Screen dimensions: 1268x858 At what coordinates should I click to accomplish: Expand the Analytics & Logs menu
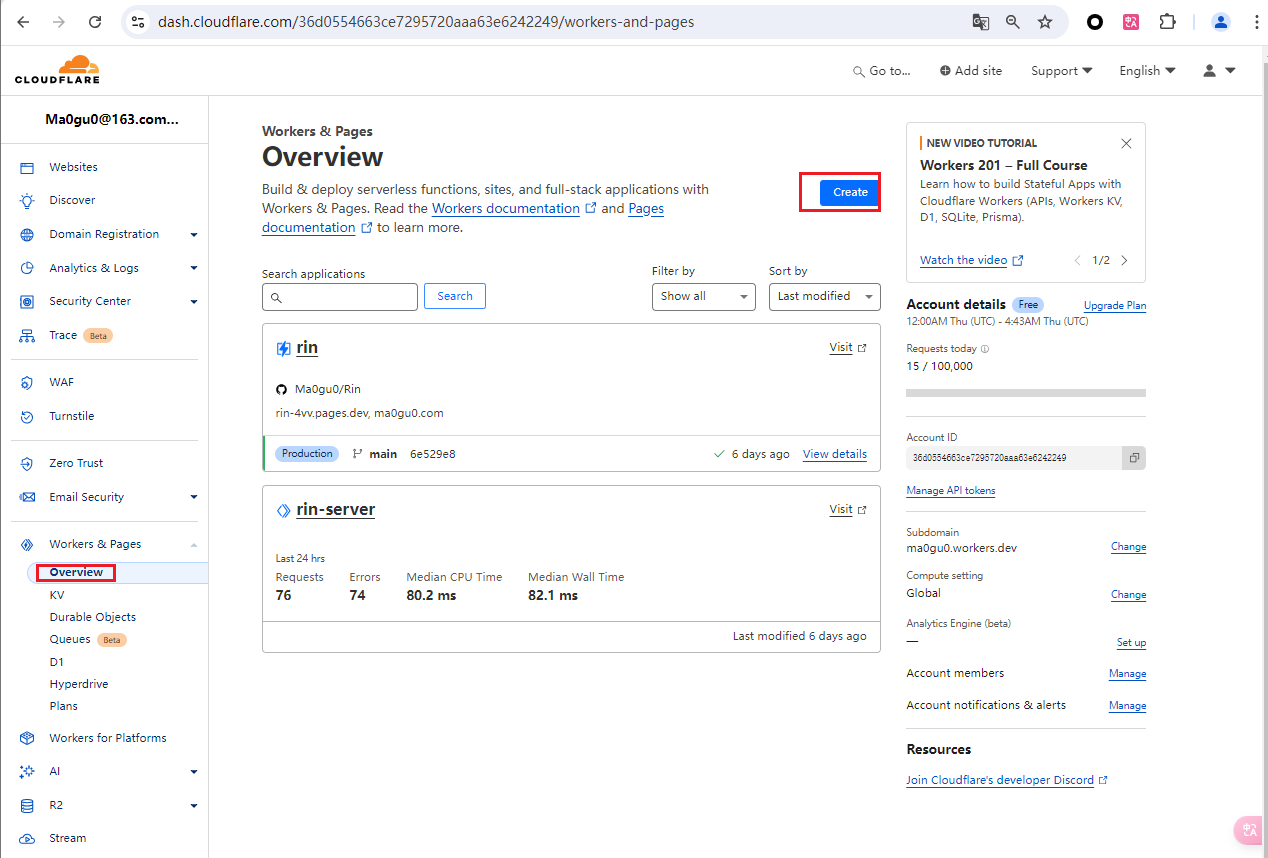(194, 269)
